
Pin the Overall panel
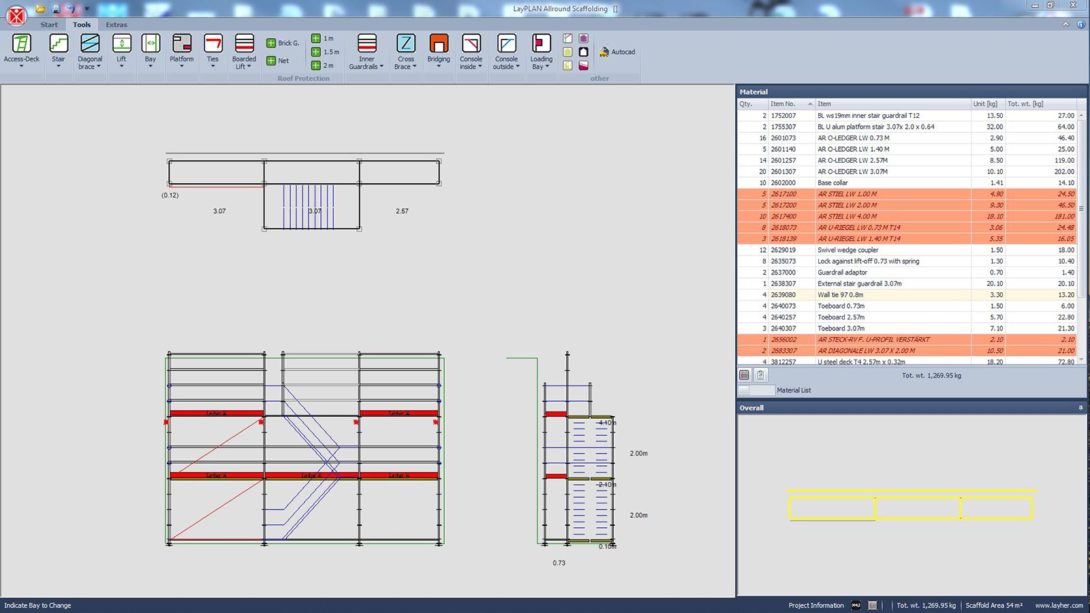(1080, 408)
